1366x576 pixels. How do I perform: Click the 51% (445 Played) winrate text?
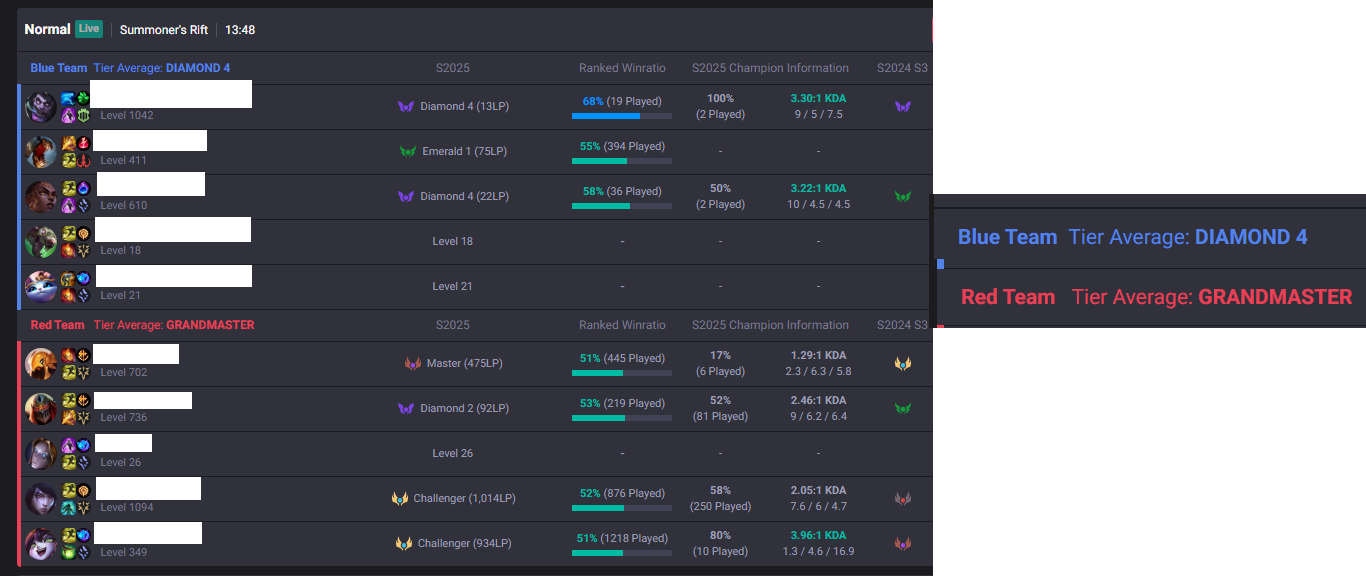point(622,358)
